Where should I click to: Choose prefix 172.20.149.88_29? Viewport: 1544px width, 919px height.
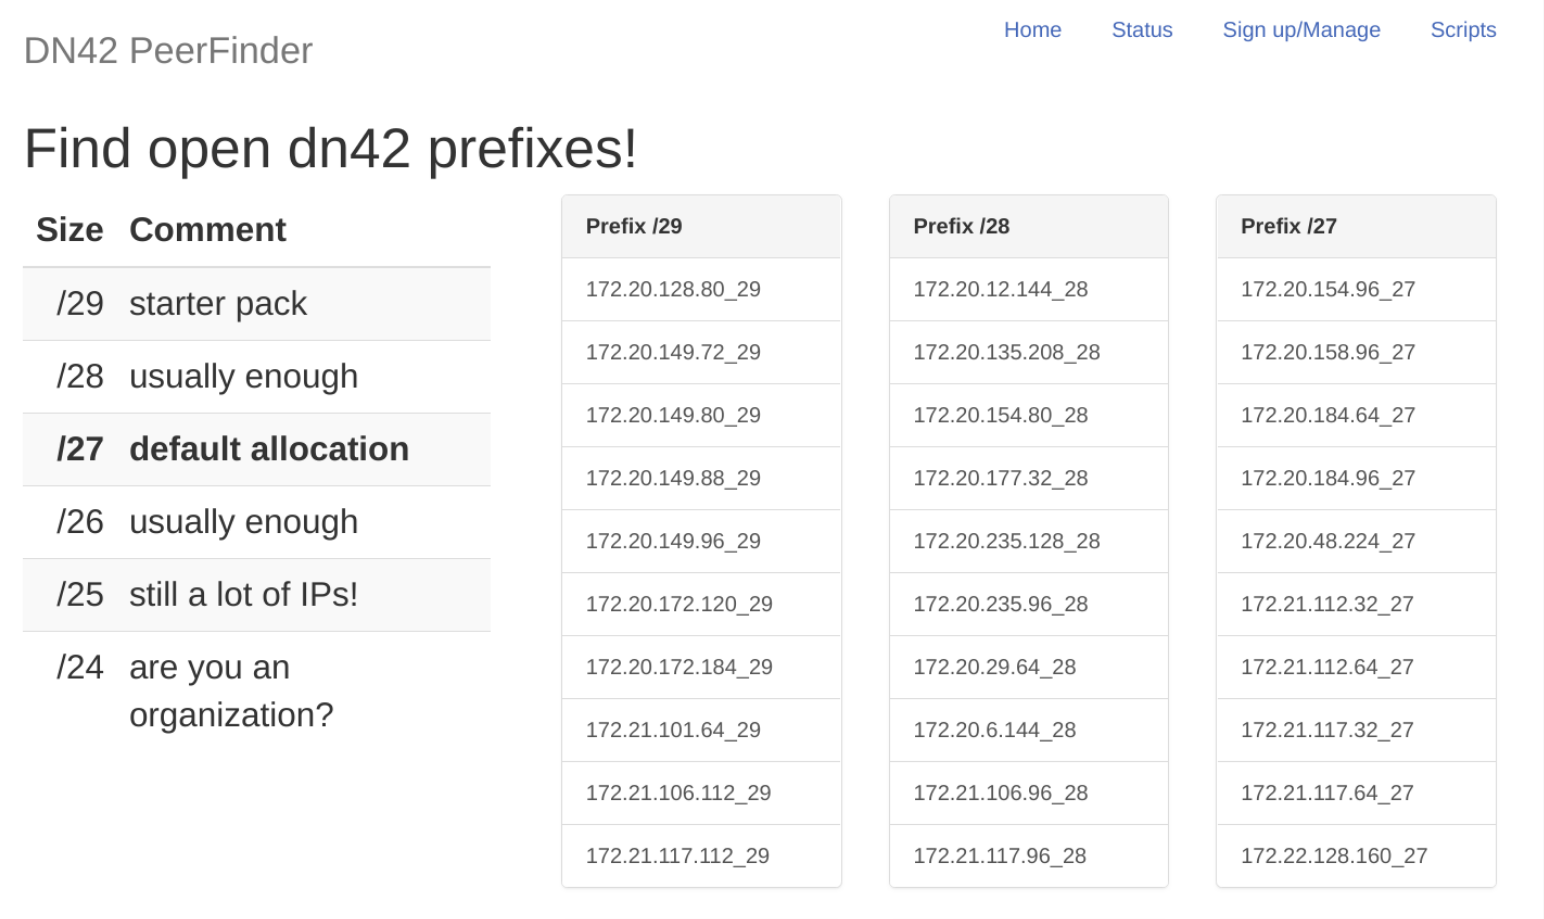(x=701, y=478)
